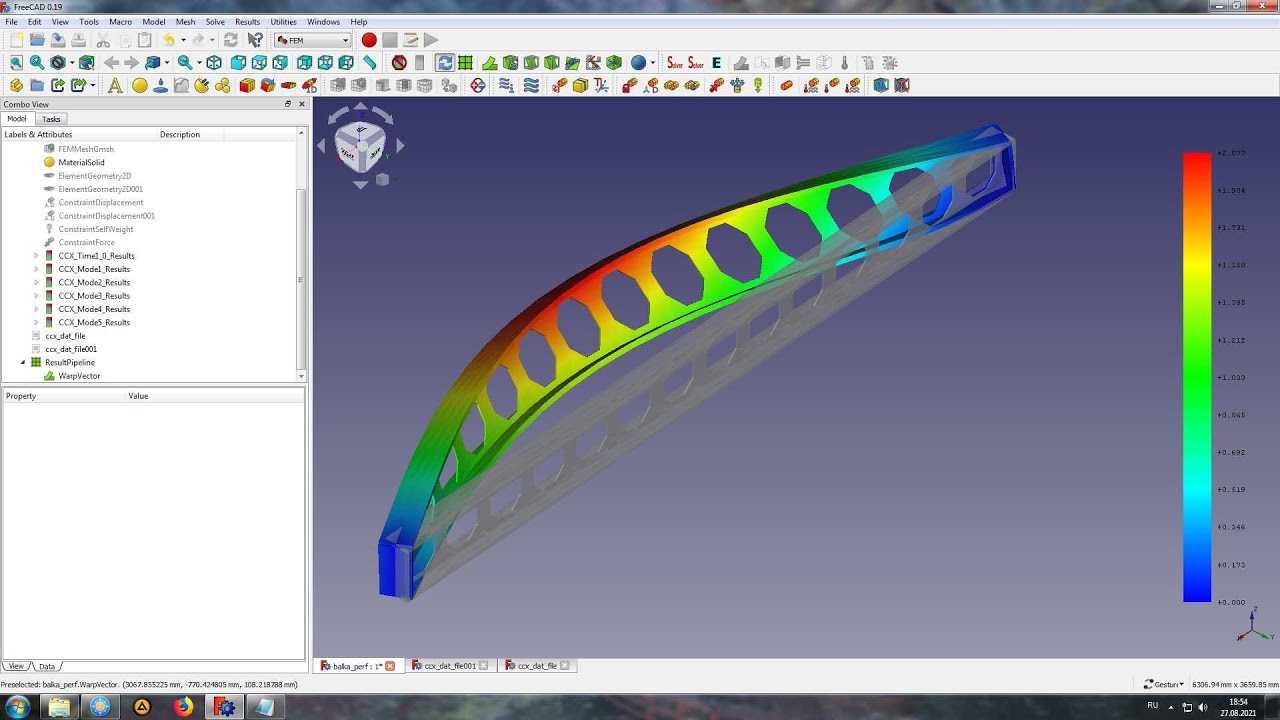Click the color legend gradient bar
Screen dimensions: 1280x720
1197,377
